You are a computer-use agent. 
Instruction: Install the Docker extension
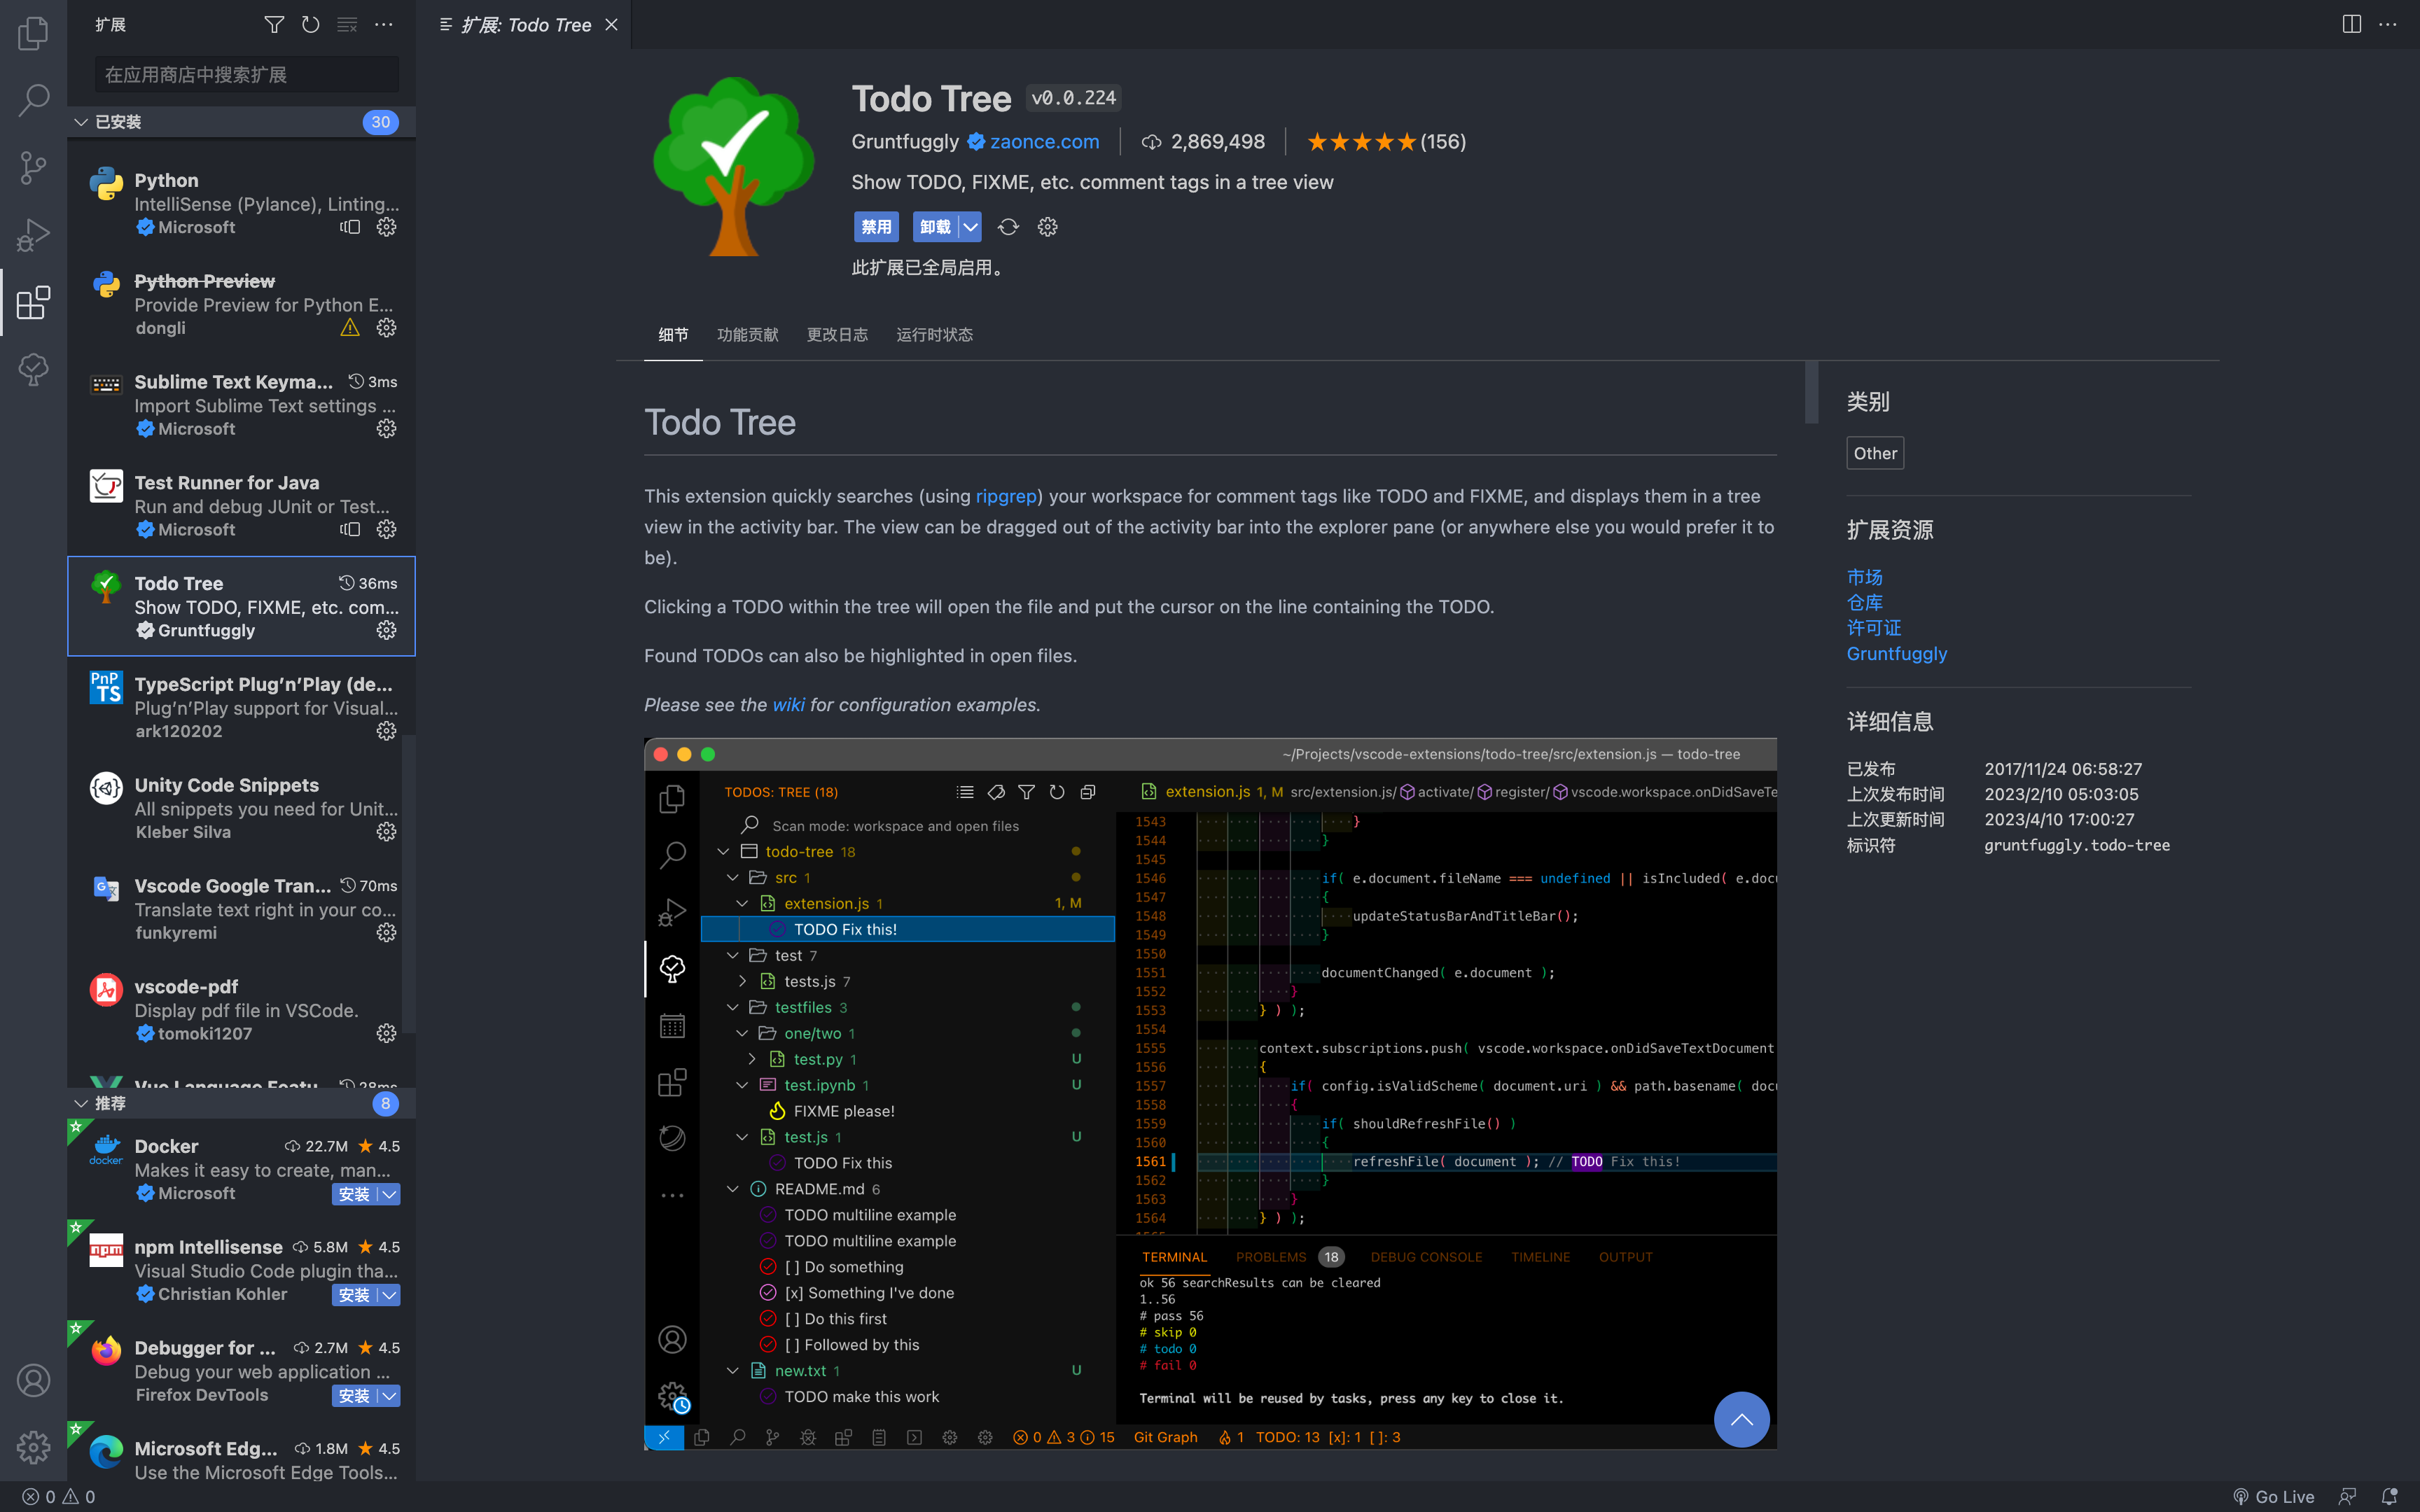tap(354, 1194)
